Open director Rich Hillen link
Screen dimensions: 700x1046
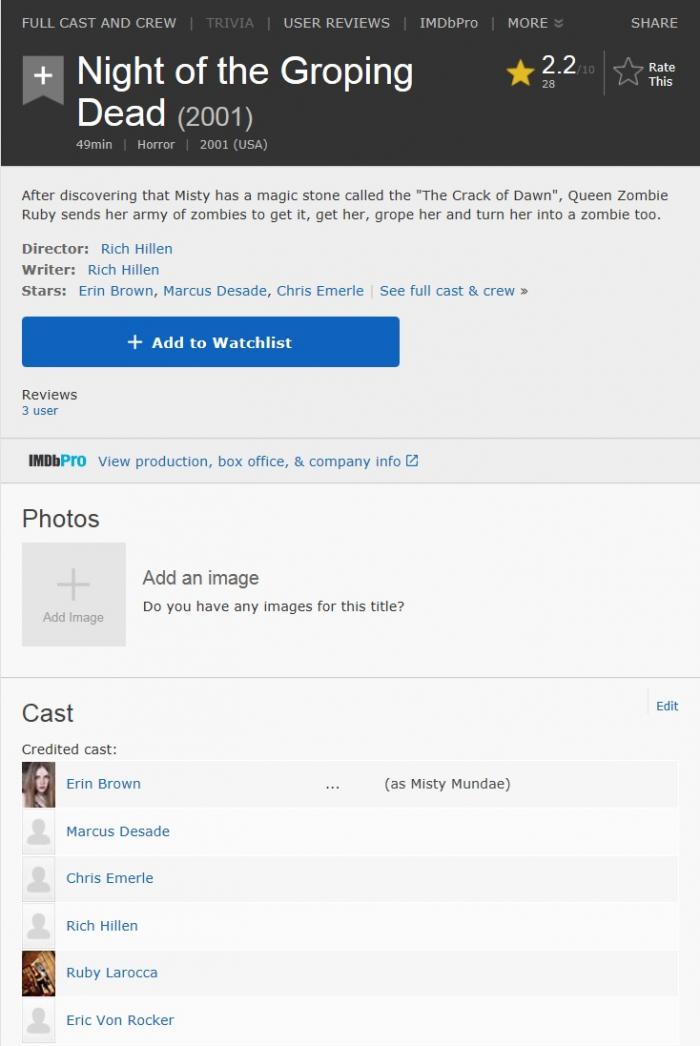coord(137,249)
